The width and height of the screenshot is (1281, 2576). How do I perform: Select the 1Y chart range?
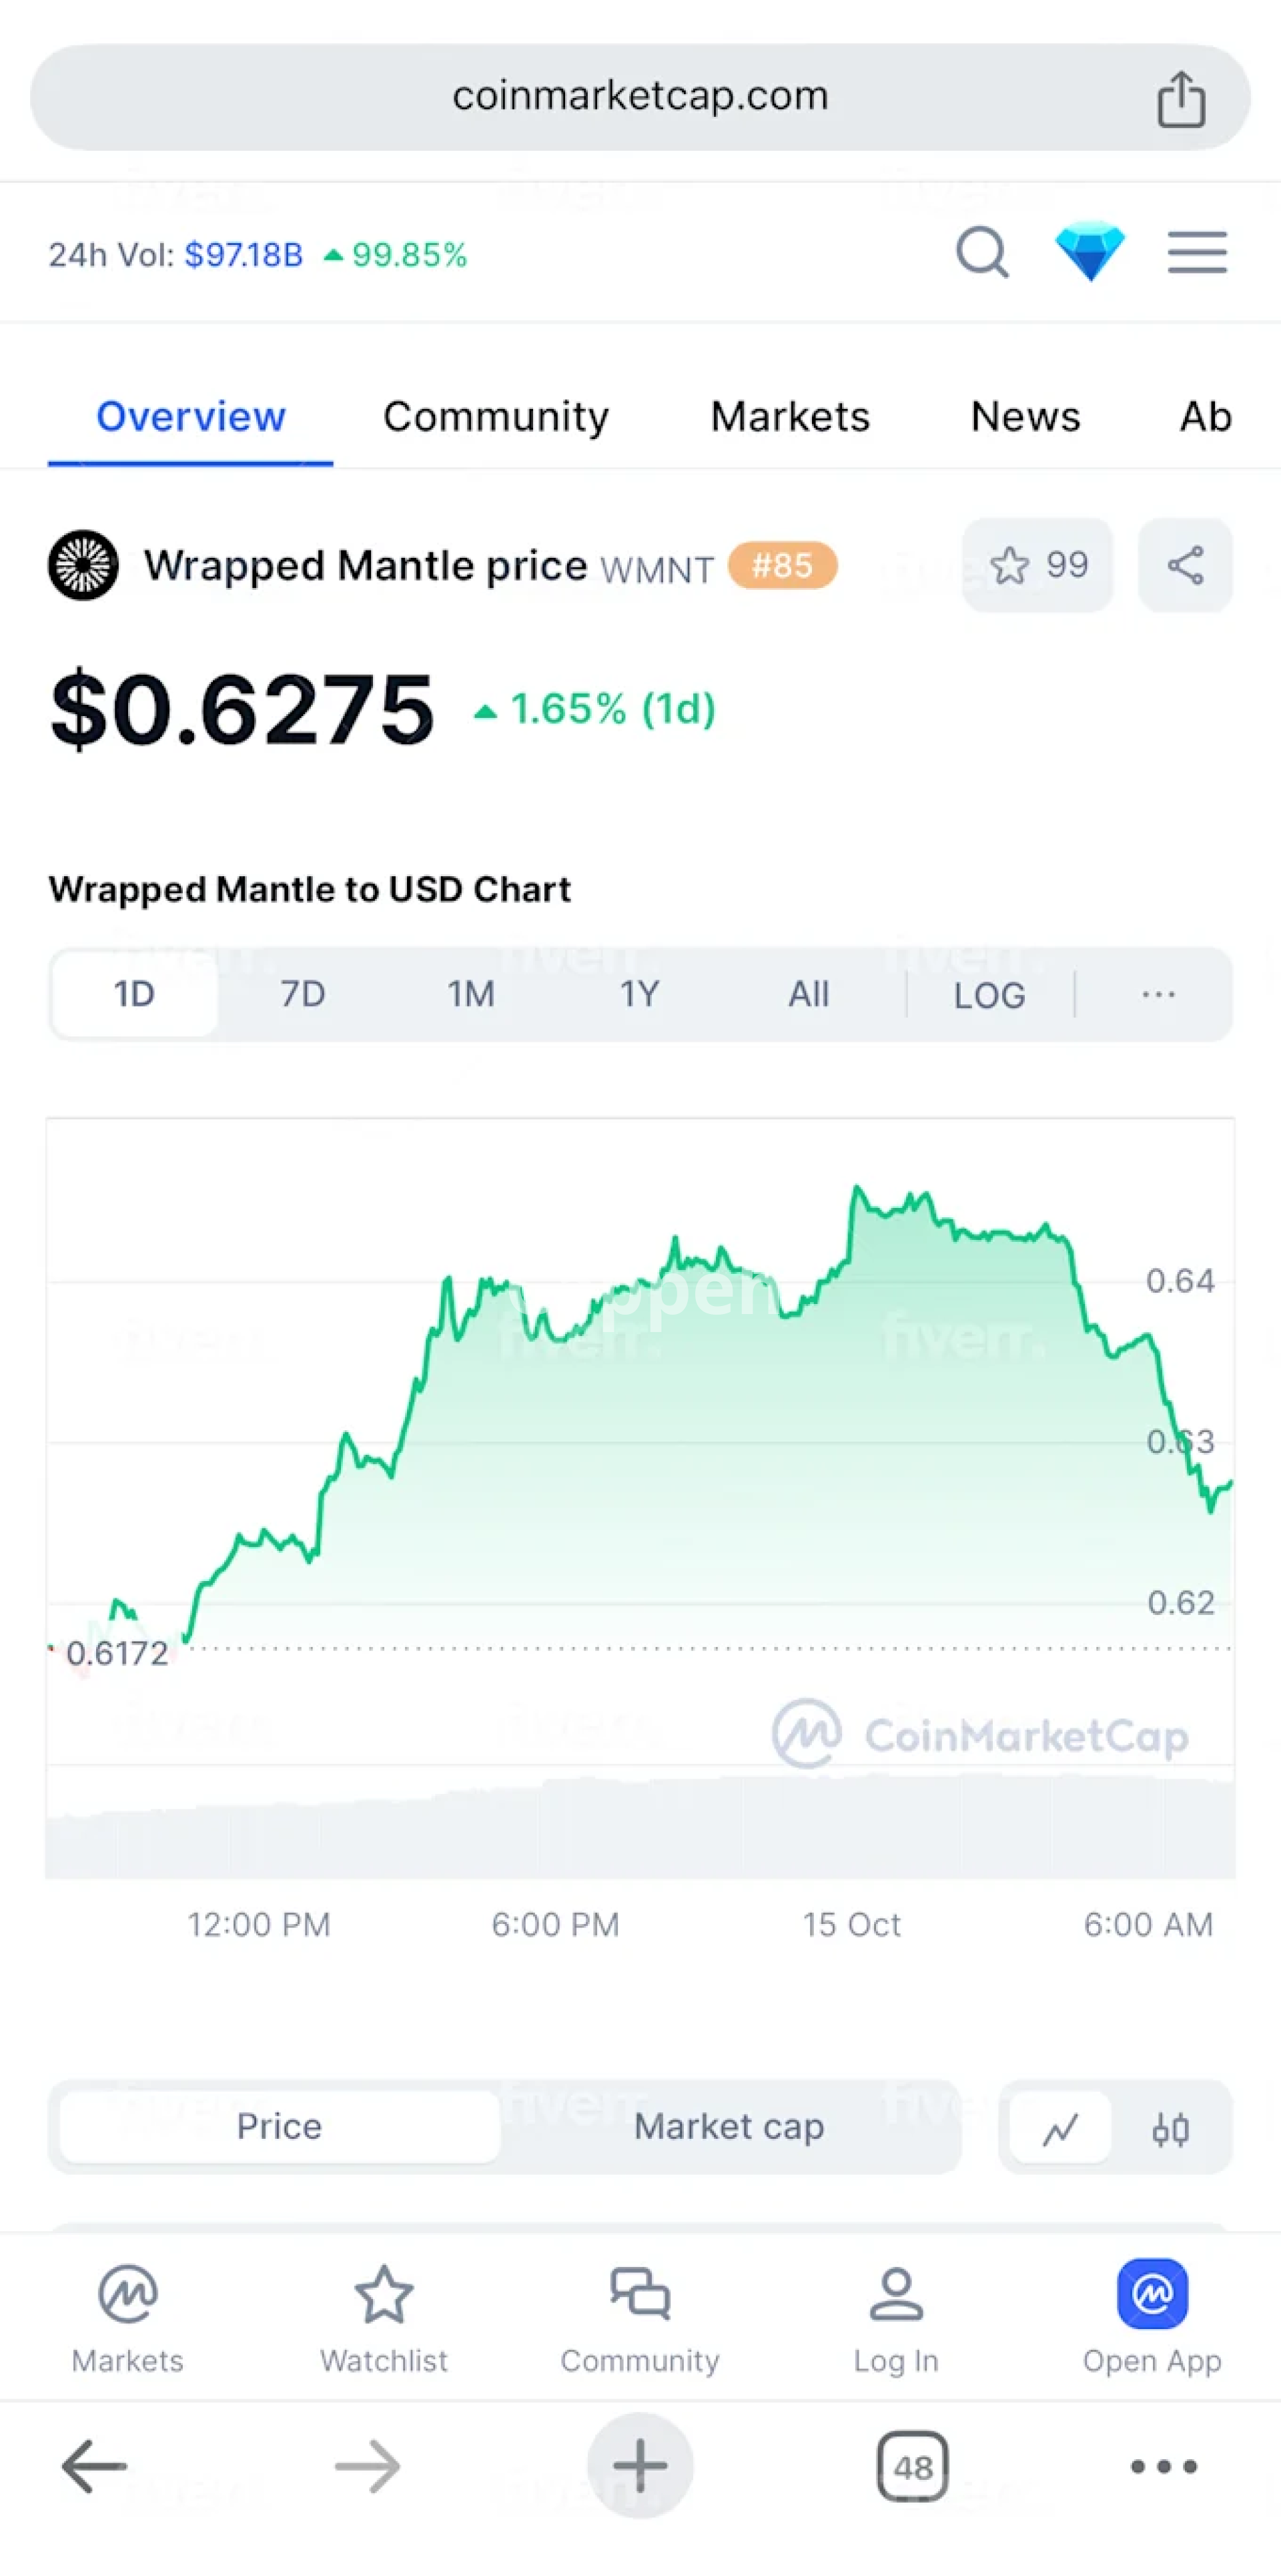(x=639, y=994)
